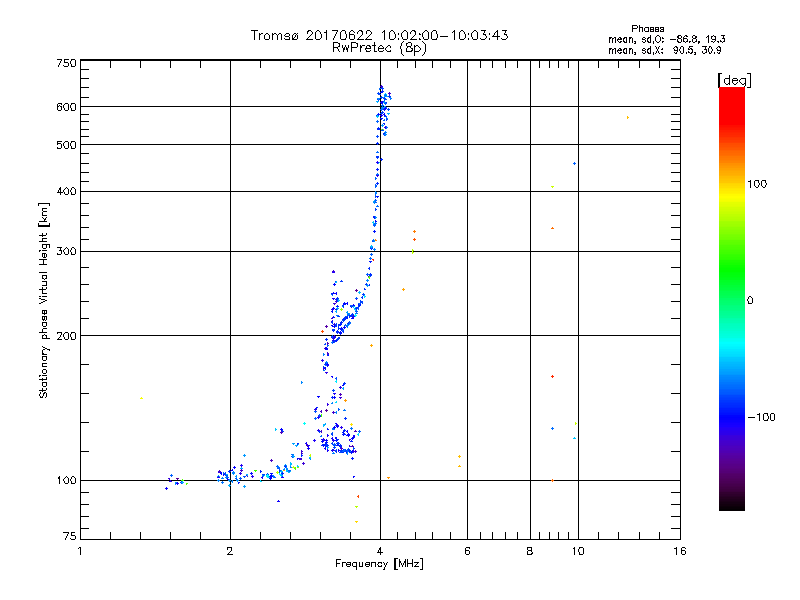This screenshot has height=600, width=800.
Task: Click the colorbar label '0'
Action: [749, 301]
